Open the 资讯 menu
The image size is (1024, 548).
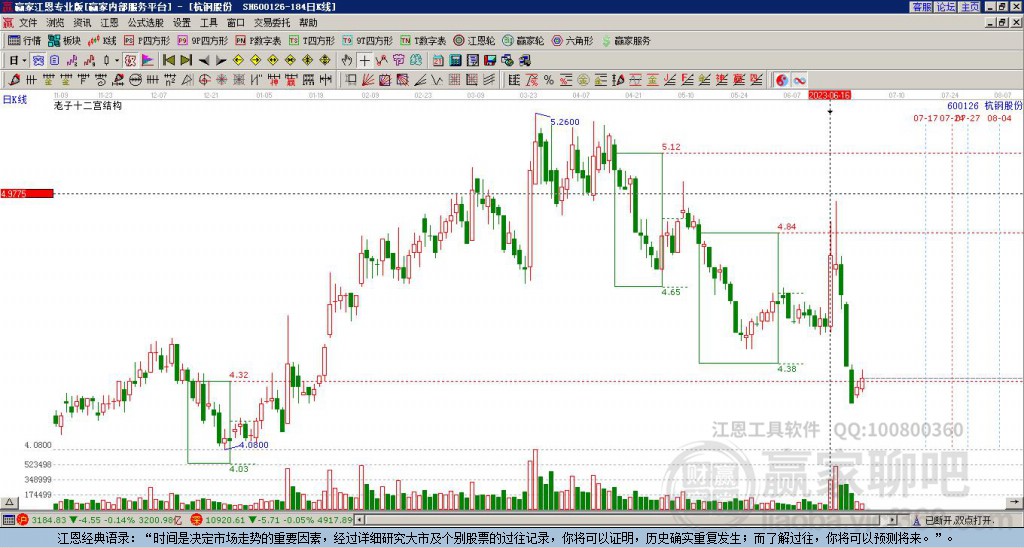point(82,23)
